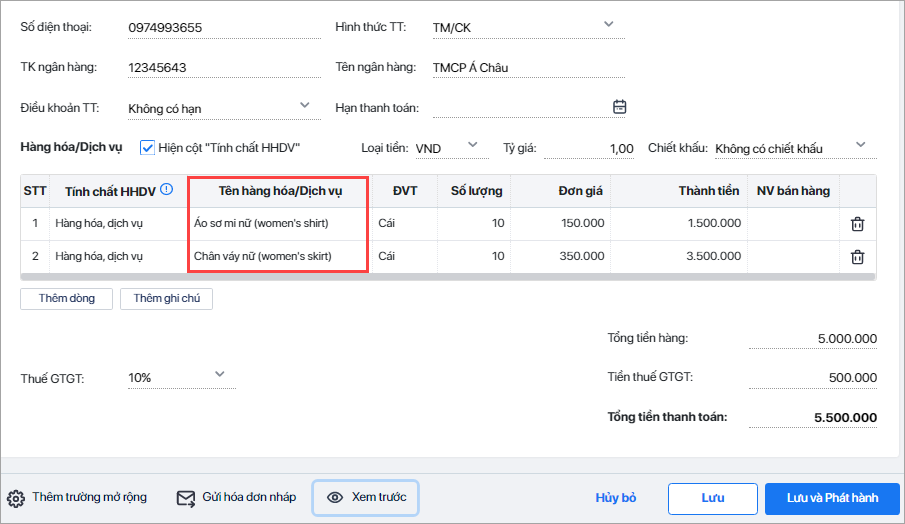Click Đơn giá 350.000 cell
The width and height of the screenshot is (905, 524).
coord(560,256)
